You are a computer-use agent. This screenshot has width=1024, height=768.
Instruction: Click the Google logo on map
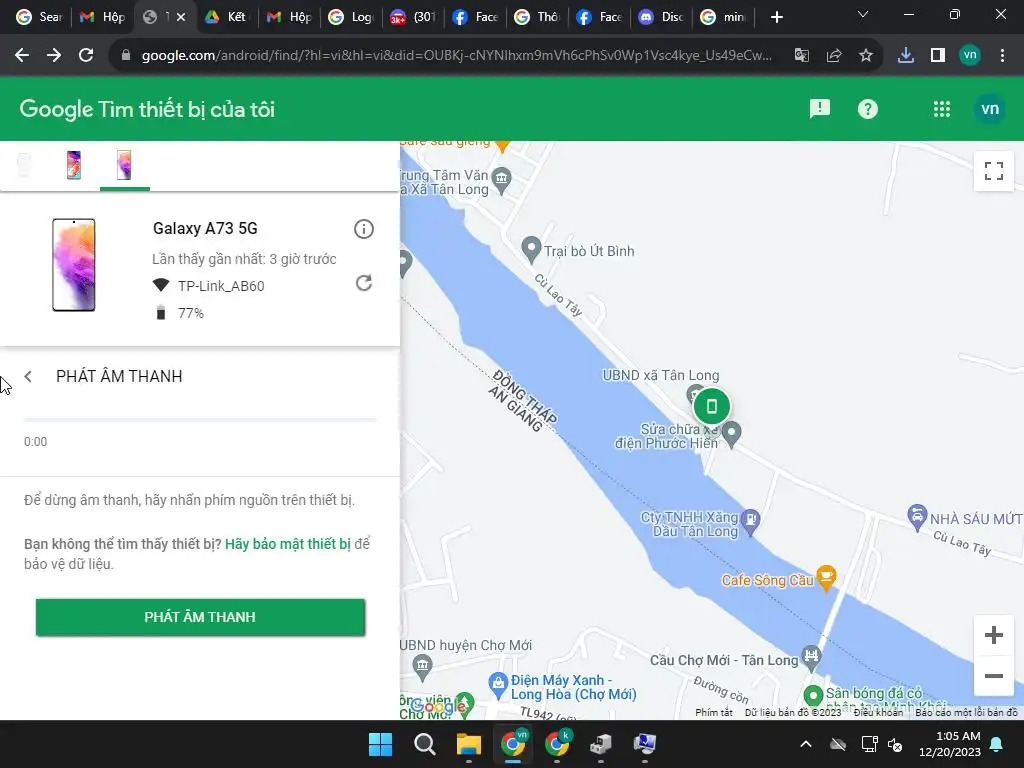click(438, 706)
